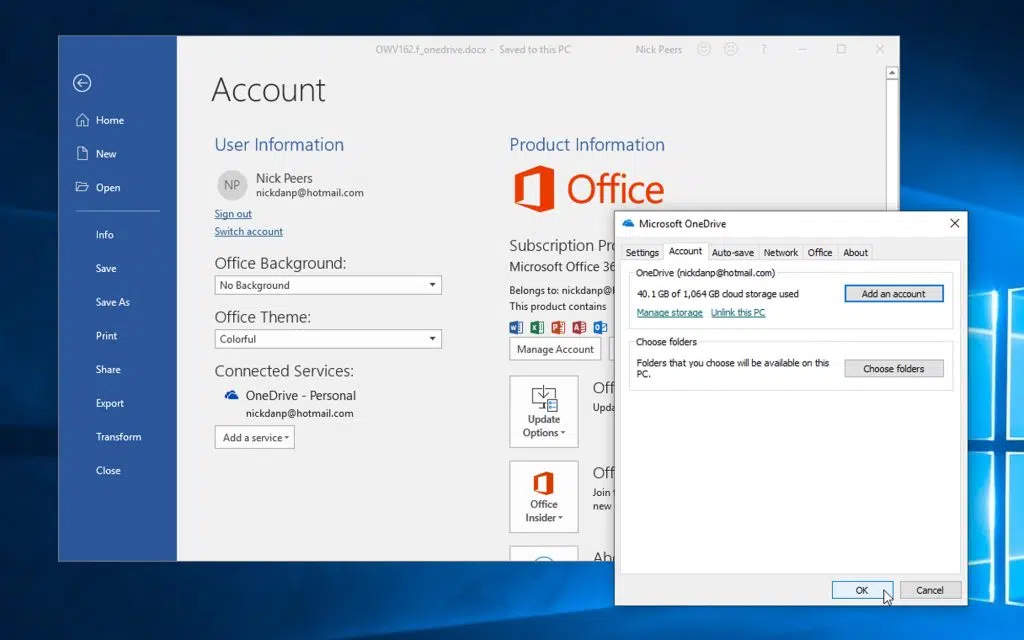
Task: Click the Choose folders button
Action: (893, 368)
